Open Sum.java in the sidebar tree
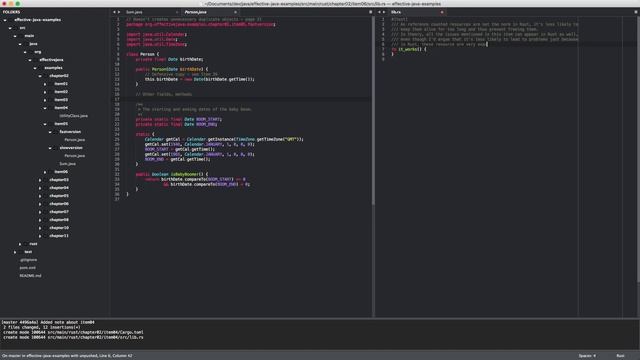The height and width of the screenshot is (360, 640). pyautogui.click(x=67, y=164)
